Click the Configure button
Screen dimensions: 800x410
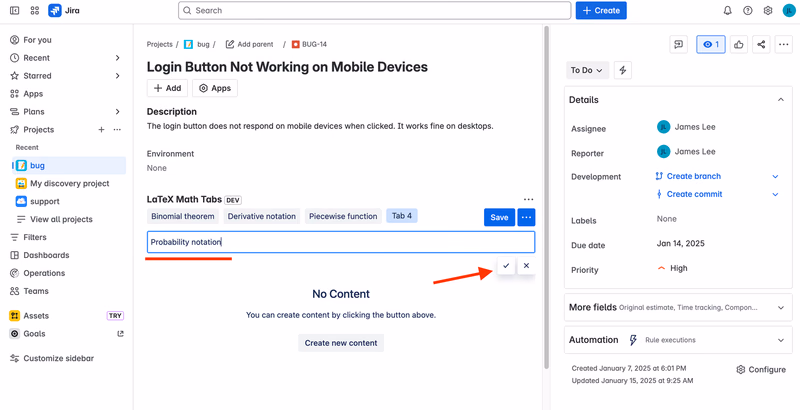tap(761, 370)
